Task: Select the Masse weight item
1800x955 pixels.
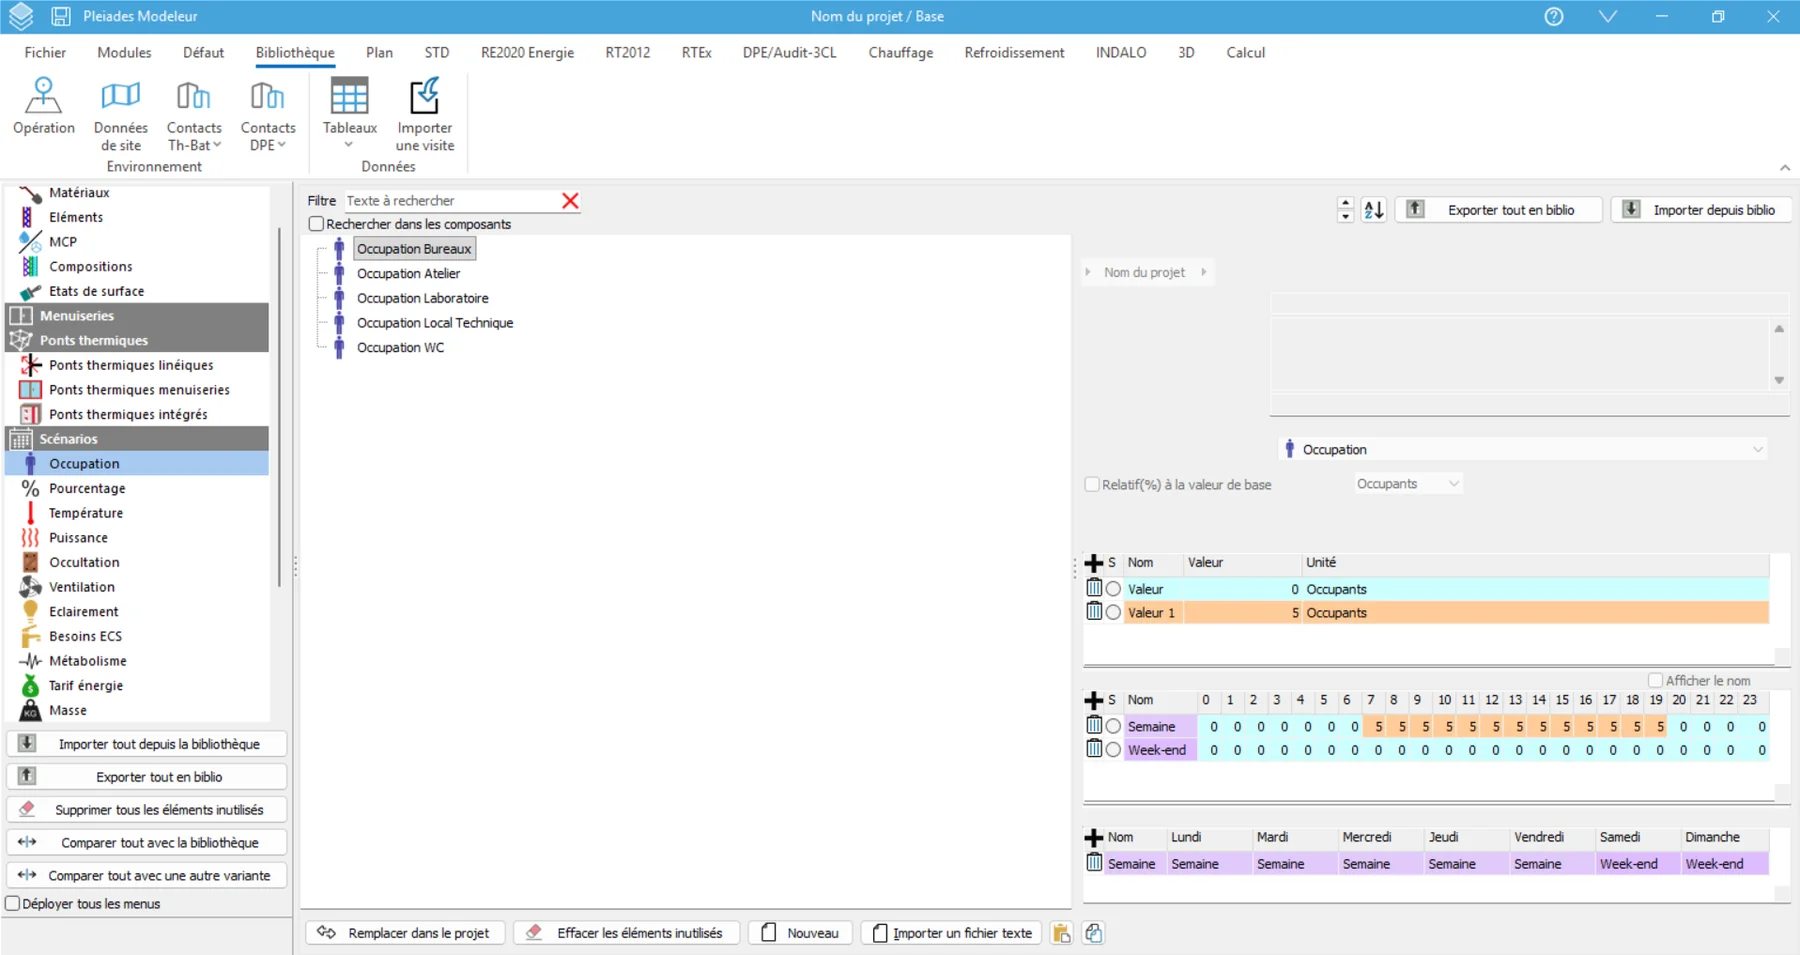Action: [67, 710]
